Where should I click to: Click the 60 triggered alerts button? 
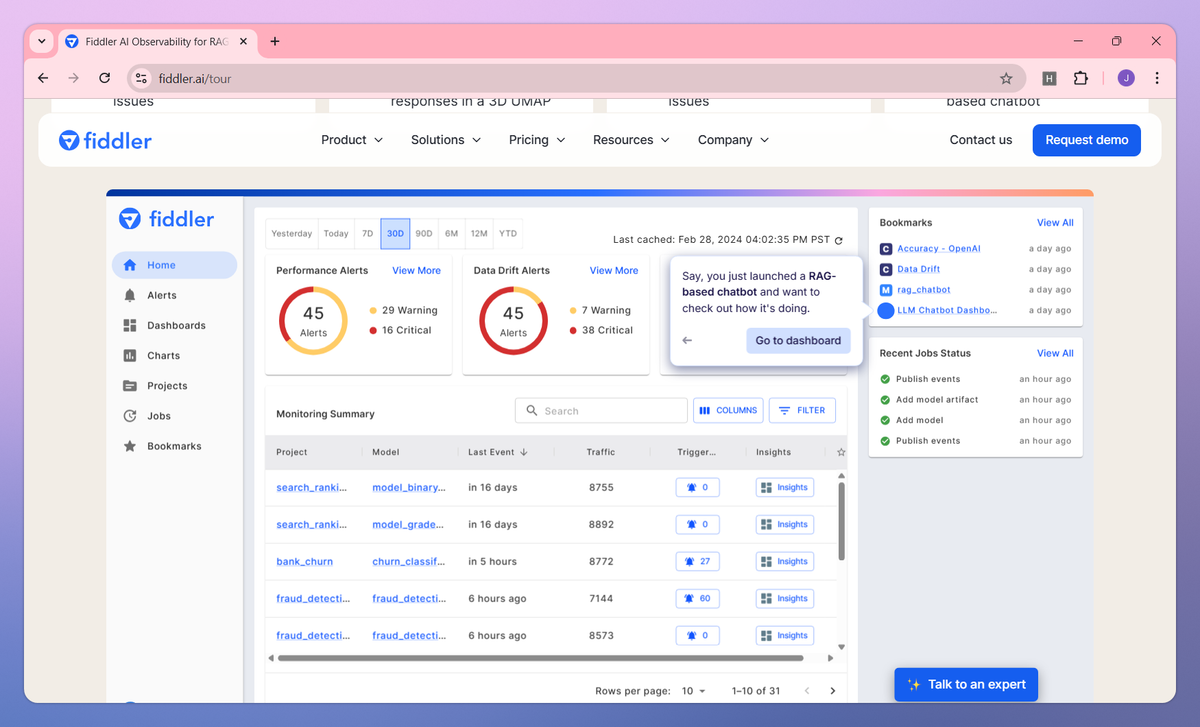(x=698, y=598)
